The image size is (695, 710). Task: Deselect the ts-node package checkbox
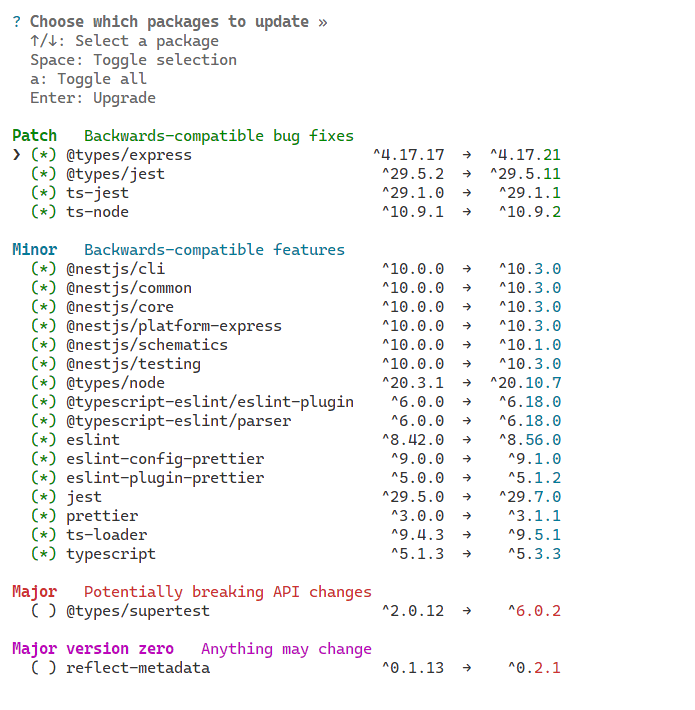pyautogui.click(x=43, y=212)
